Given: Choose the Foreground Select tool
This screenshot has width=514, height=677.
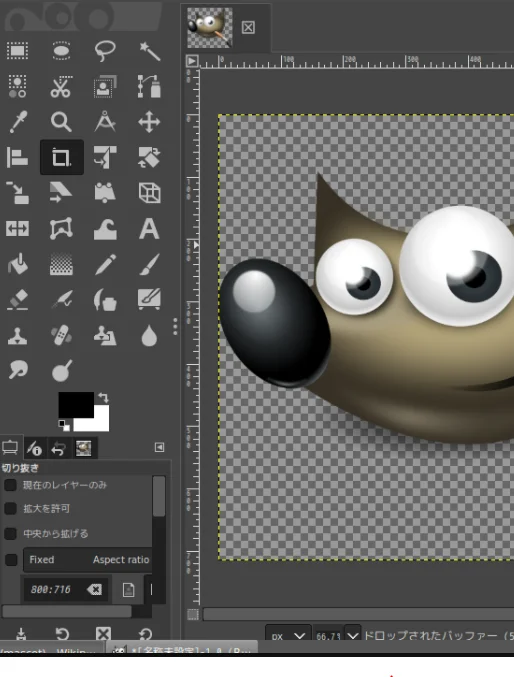Looking at the screenshot, I should coord(105,86).
